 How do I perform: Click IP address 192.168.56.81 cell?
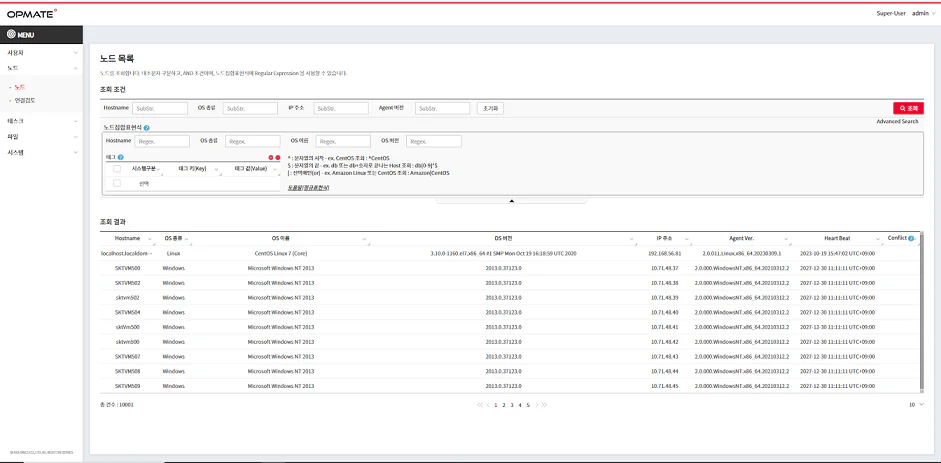(x=666, y=254)
